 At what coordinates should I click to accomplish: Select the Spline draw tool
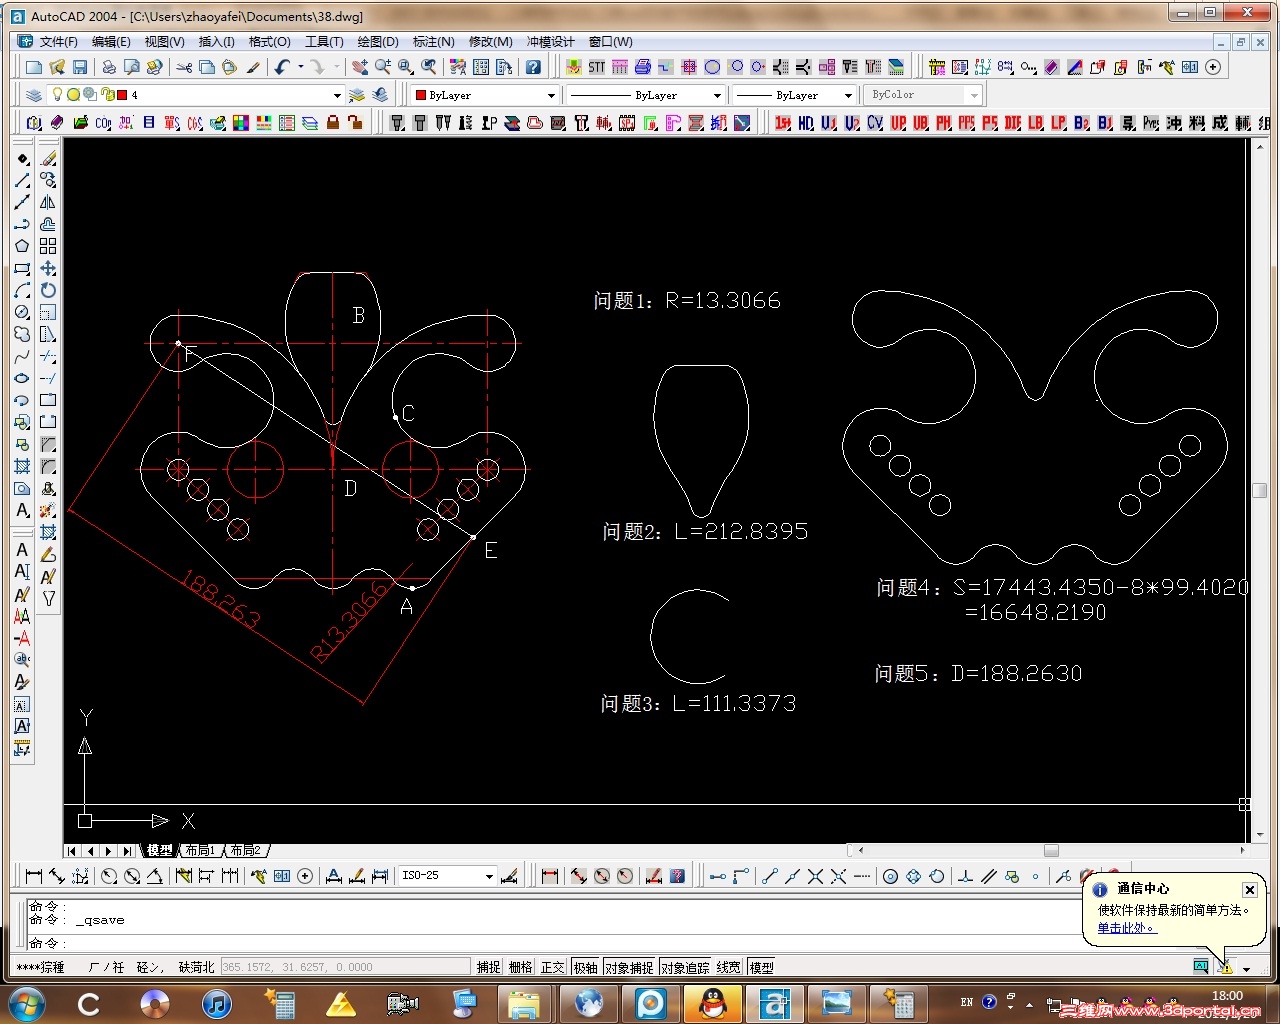[22, 357]
